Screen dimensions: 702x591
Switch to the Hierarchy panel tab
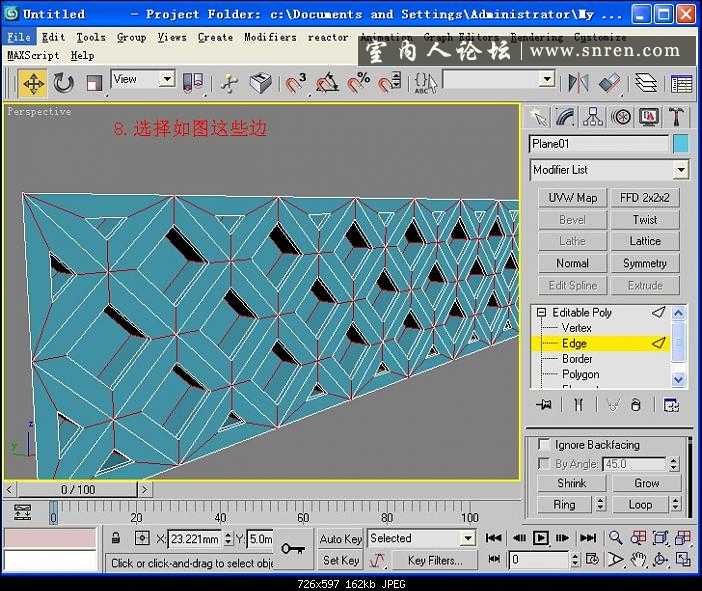coord(593,117)
